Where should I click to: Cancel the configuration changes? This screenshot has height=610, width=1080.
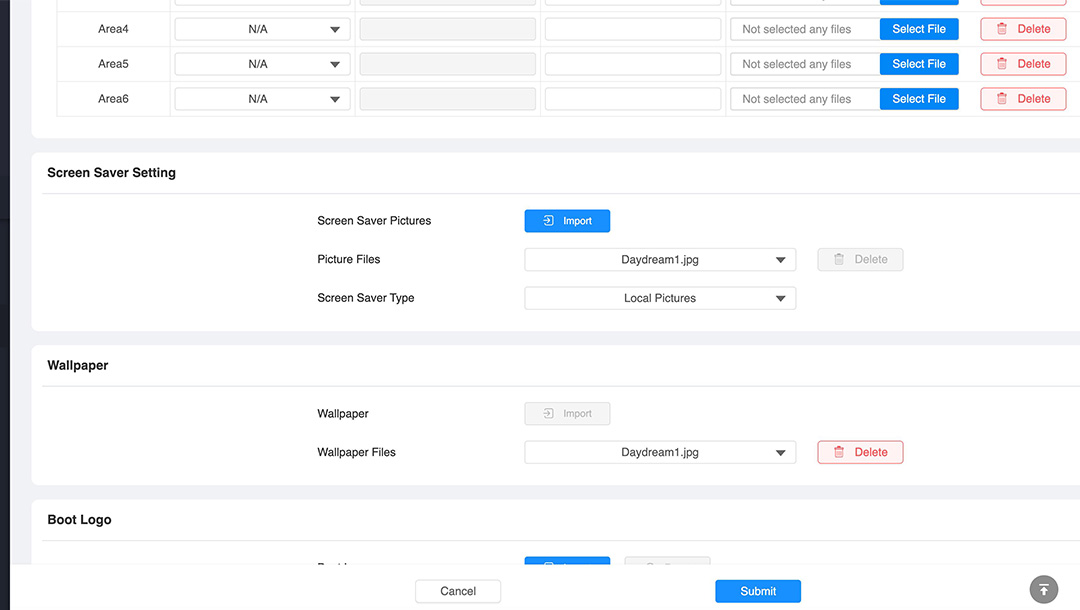[x=458, y=591]
